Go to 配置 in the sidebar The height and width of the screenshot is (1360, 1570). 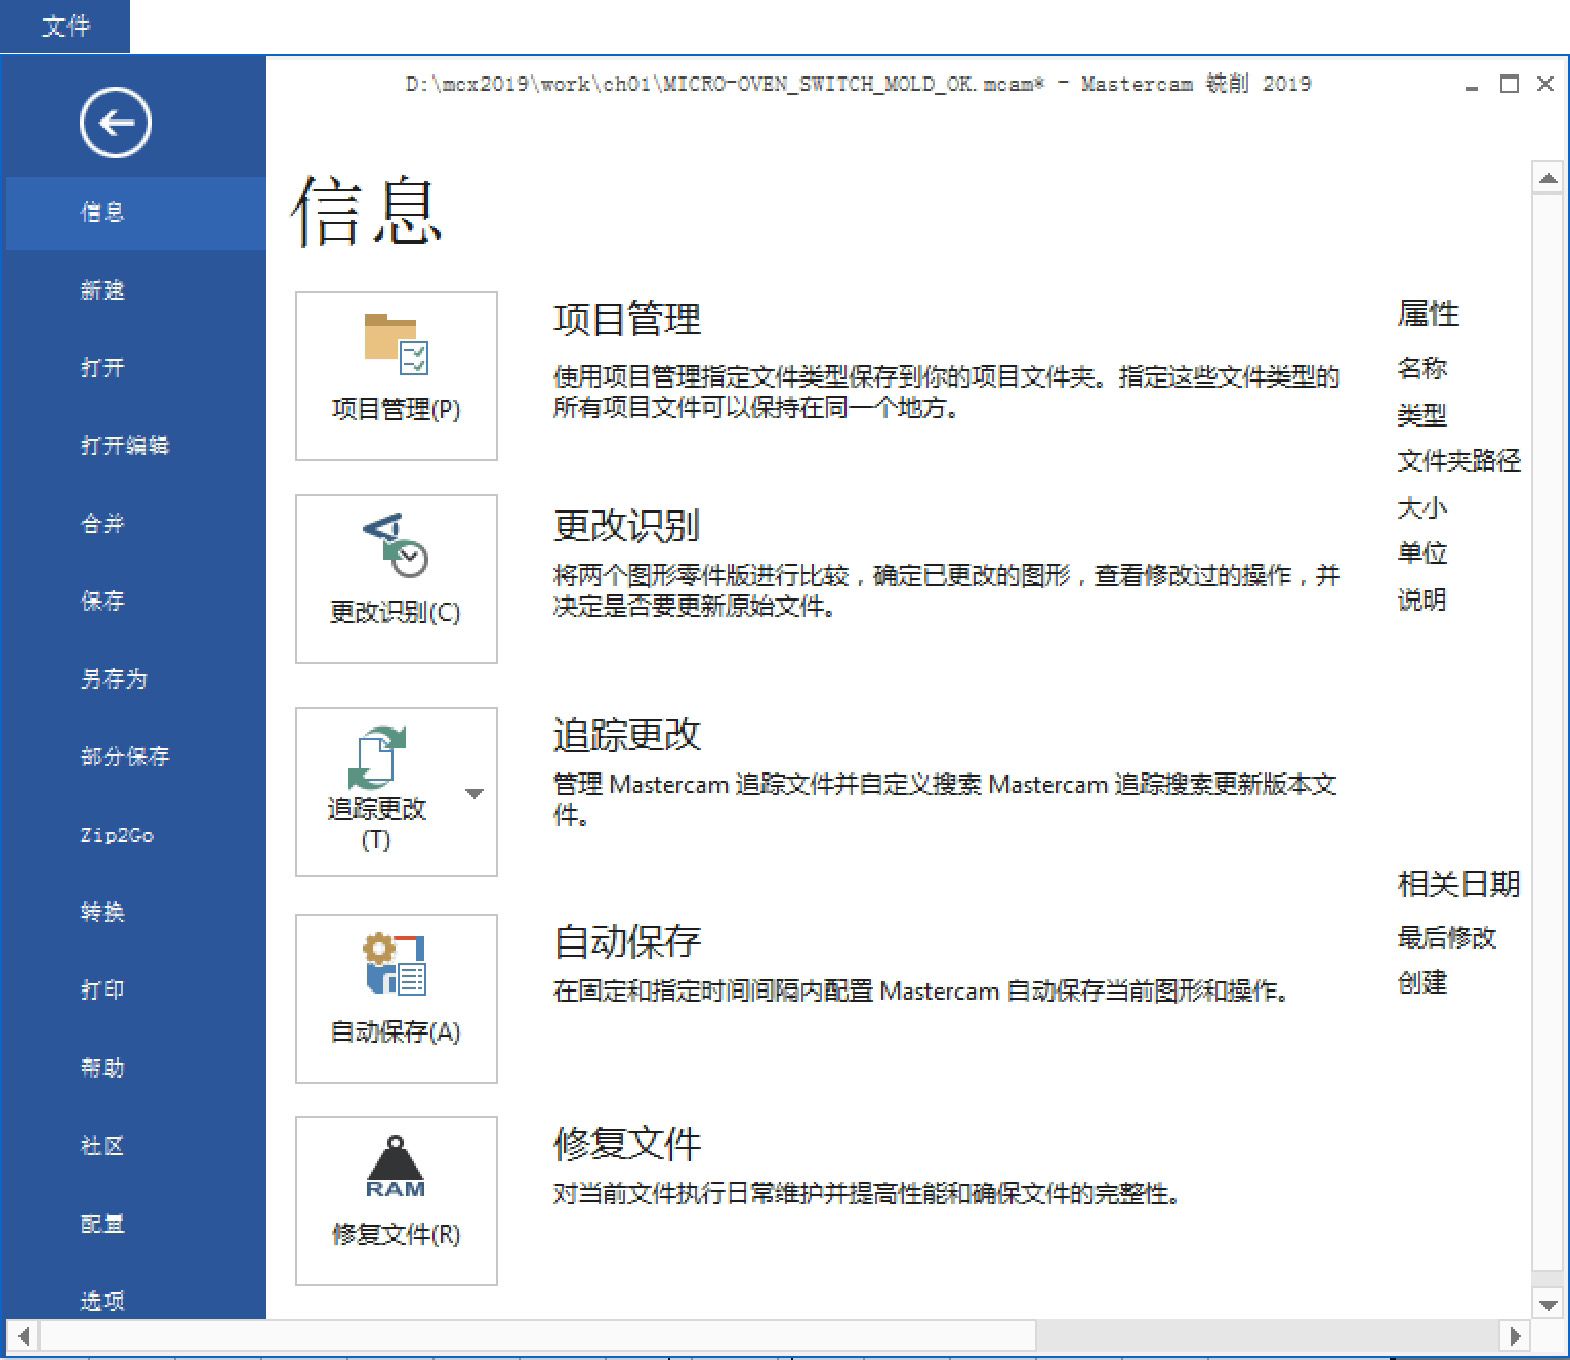click(103, 1224)
